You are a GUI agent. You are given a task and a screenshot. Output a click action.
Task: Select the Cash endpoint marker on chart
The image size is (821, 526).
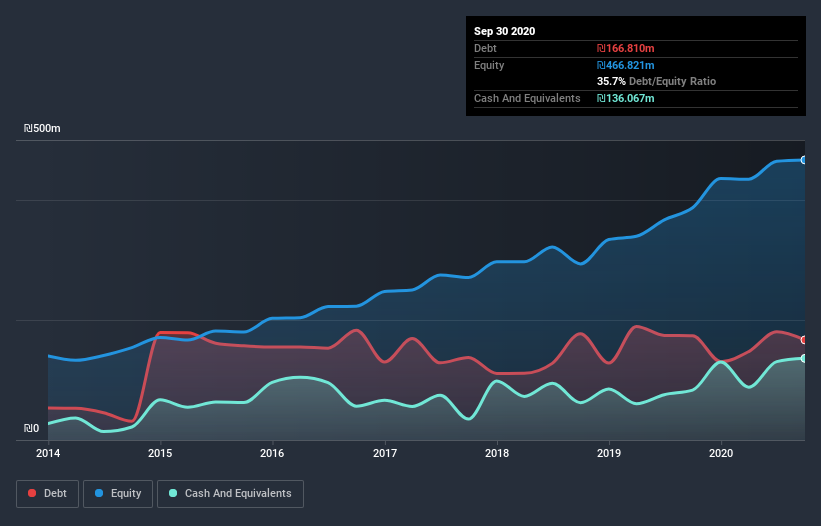coord(804,359)
